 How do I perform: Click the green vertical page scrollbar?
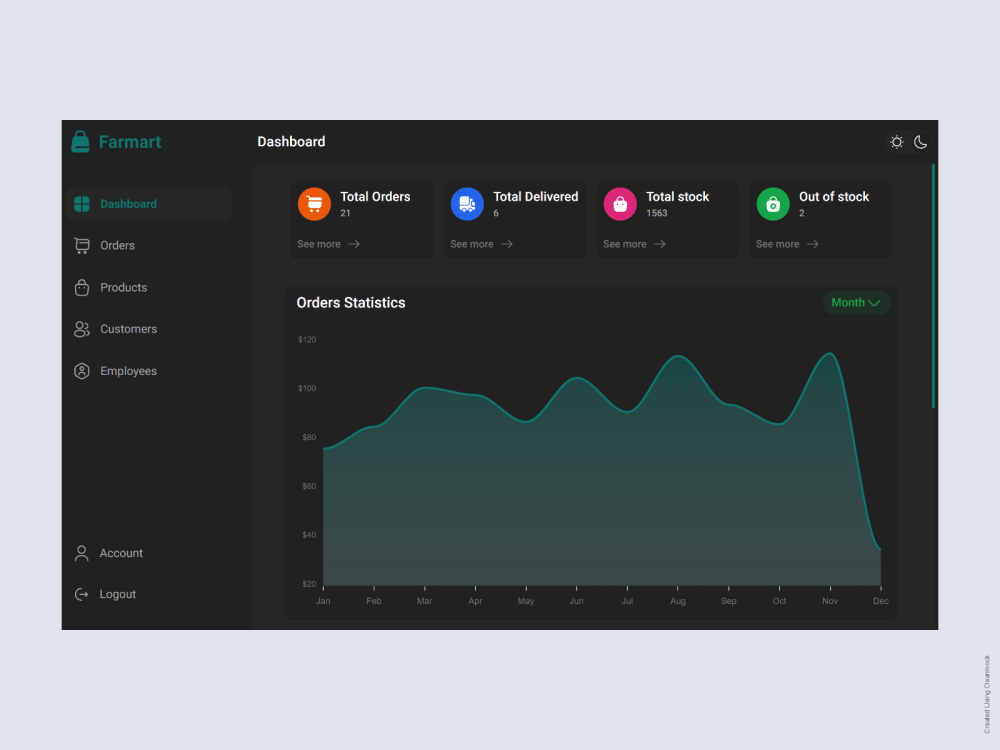coord(933,286)
